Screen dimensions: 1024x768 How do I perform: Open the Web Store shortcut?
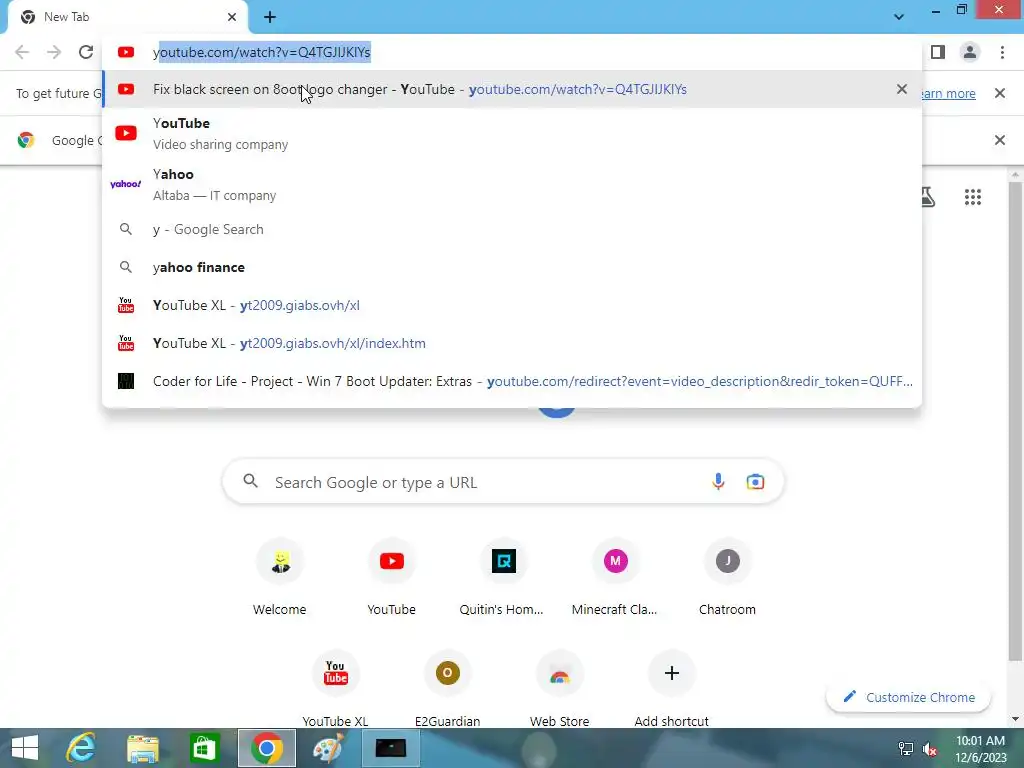560,688
